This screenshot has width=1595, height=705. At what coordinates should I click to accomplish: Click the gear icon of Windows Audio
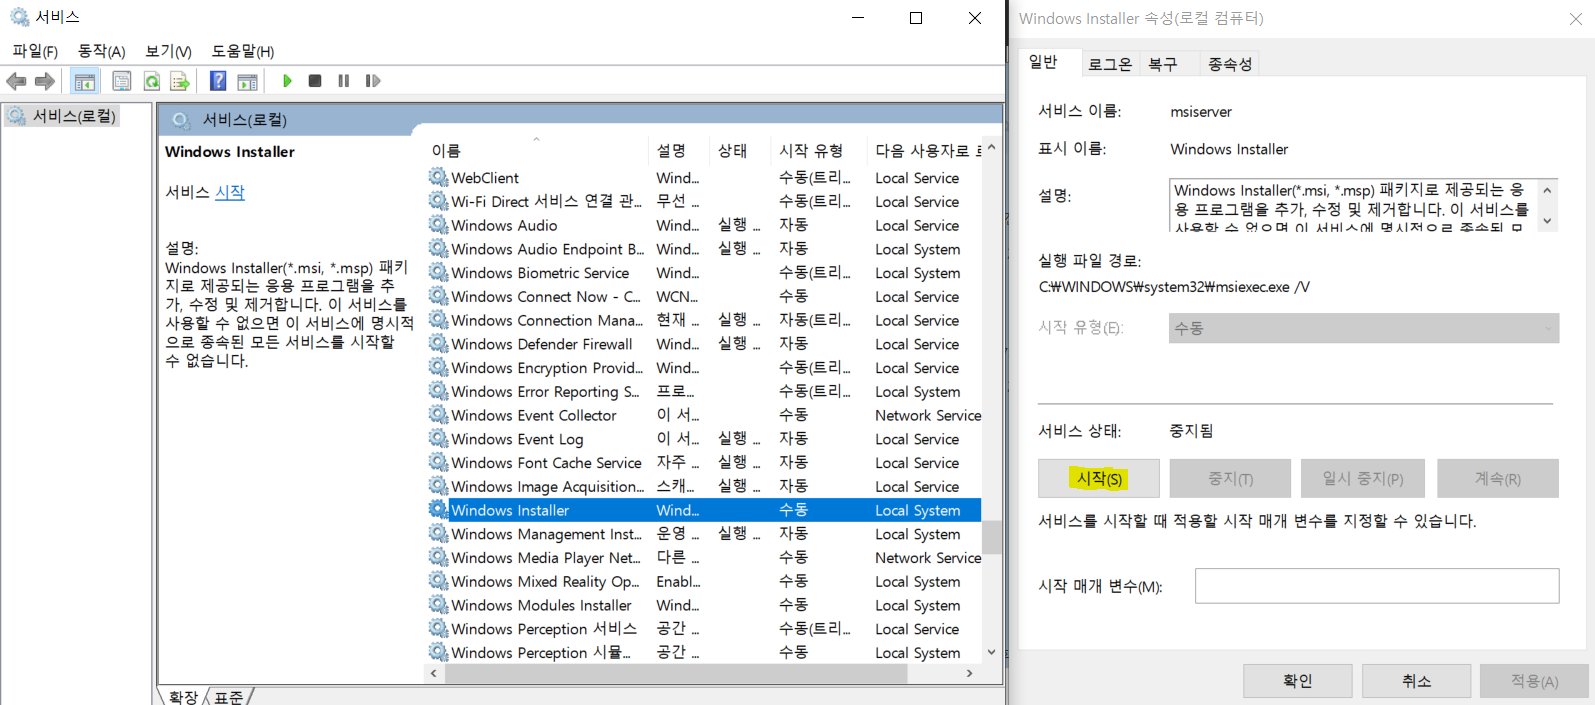[x=438, y=225]
